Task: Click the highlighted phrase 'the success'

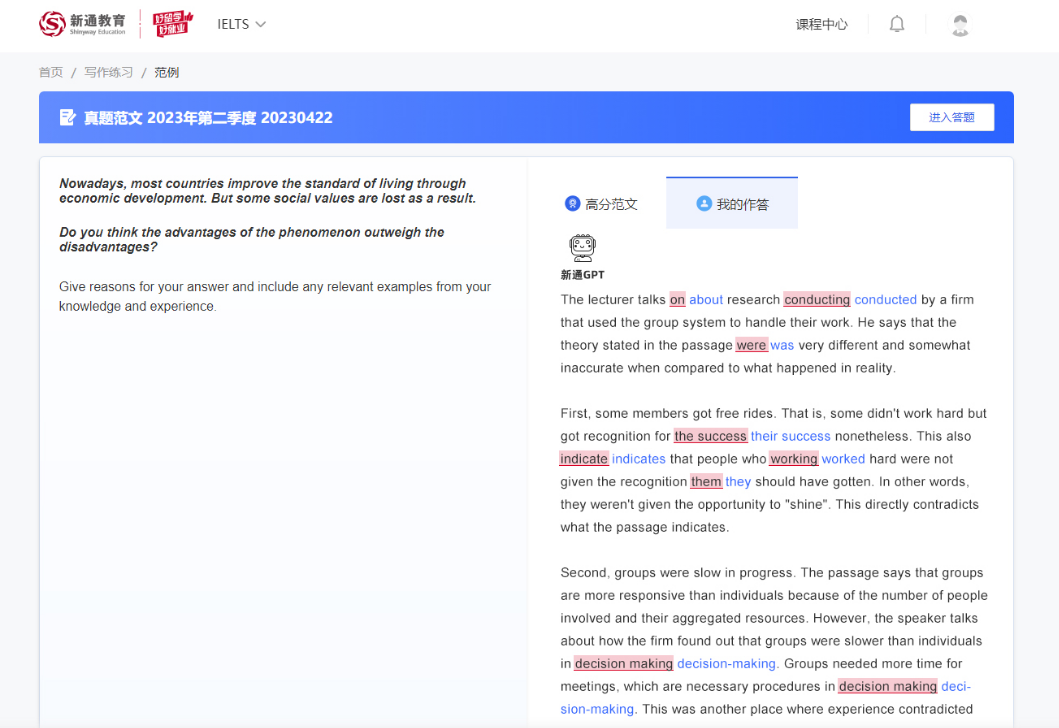Action: (711, 436)
